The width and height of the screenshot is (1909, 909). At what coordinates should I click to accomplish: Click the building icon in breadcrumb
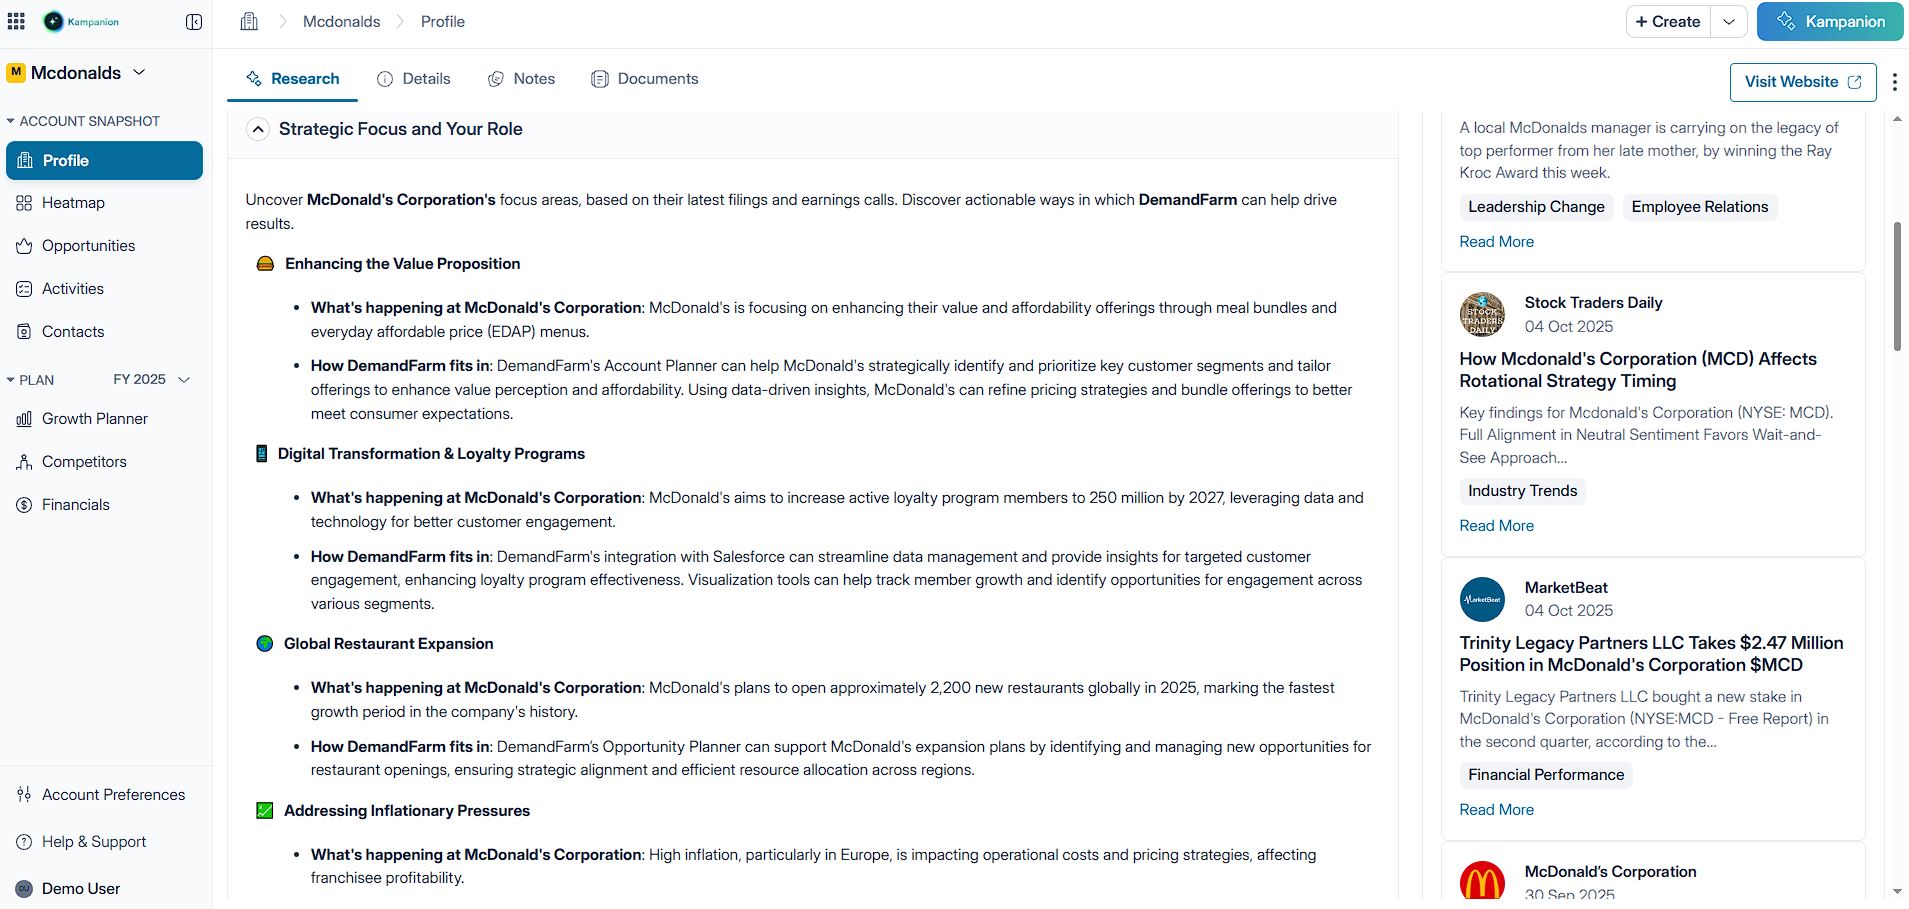tap(249, 22)
